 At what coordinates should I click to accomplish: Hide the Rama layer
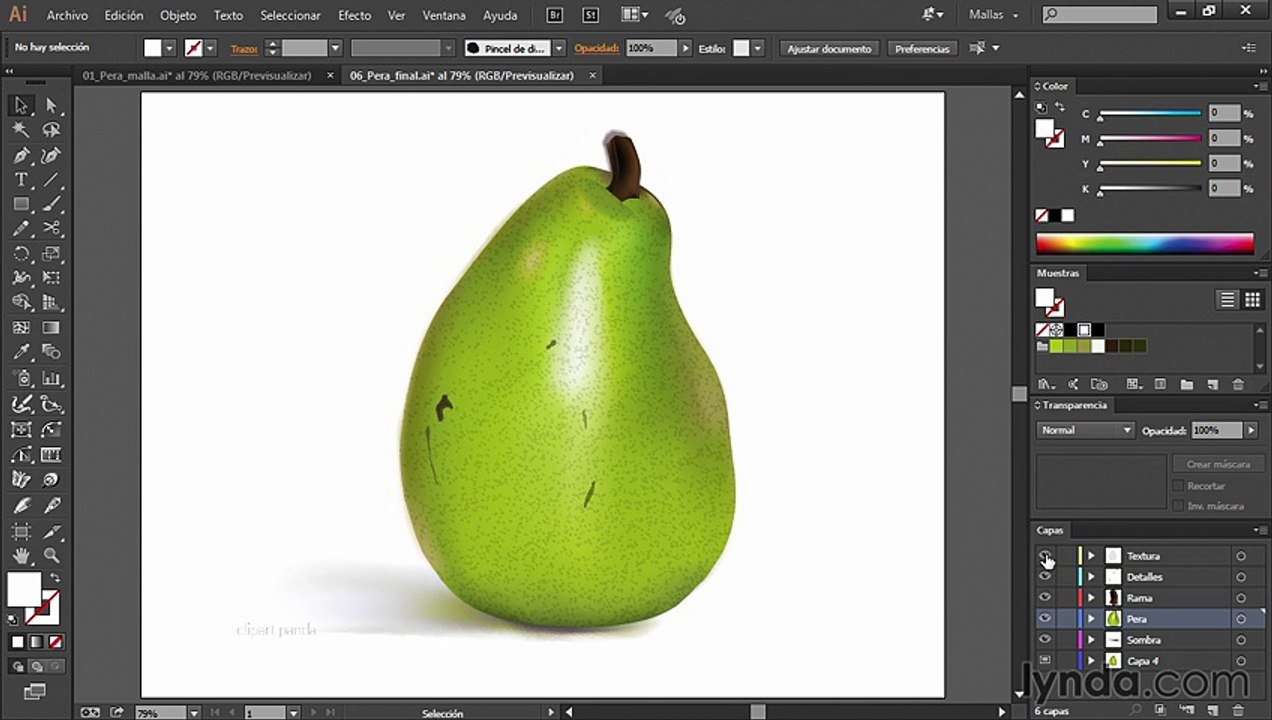tap(1045, 598)
